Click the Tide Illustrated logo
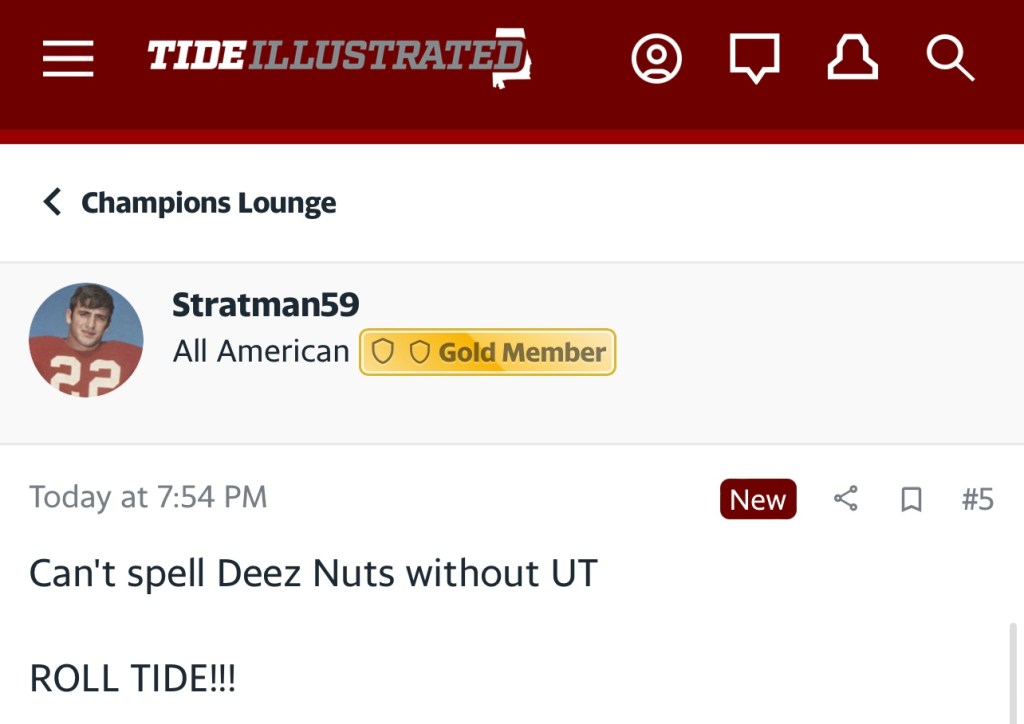The image size is (1024, 724). (x=338, y=57)
